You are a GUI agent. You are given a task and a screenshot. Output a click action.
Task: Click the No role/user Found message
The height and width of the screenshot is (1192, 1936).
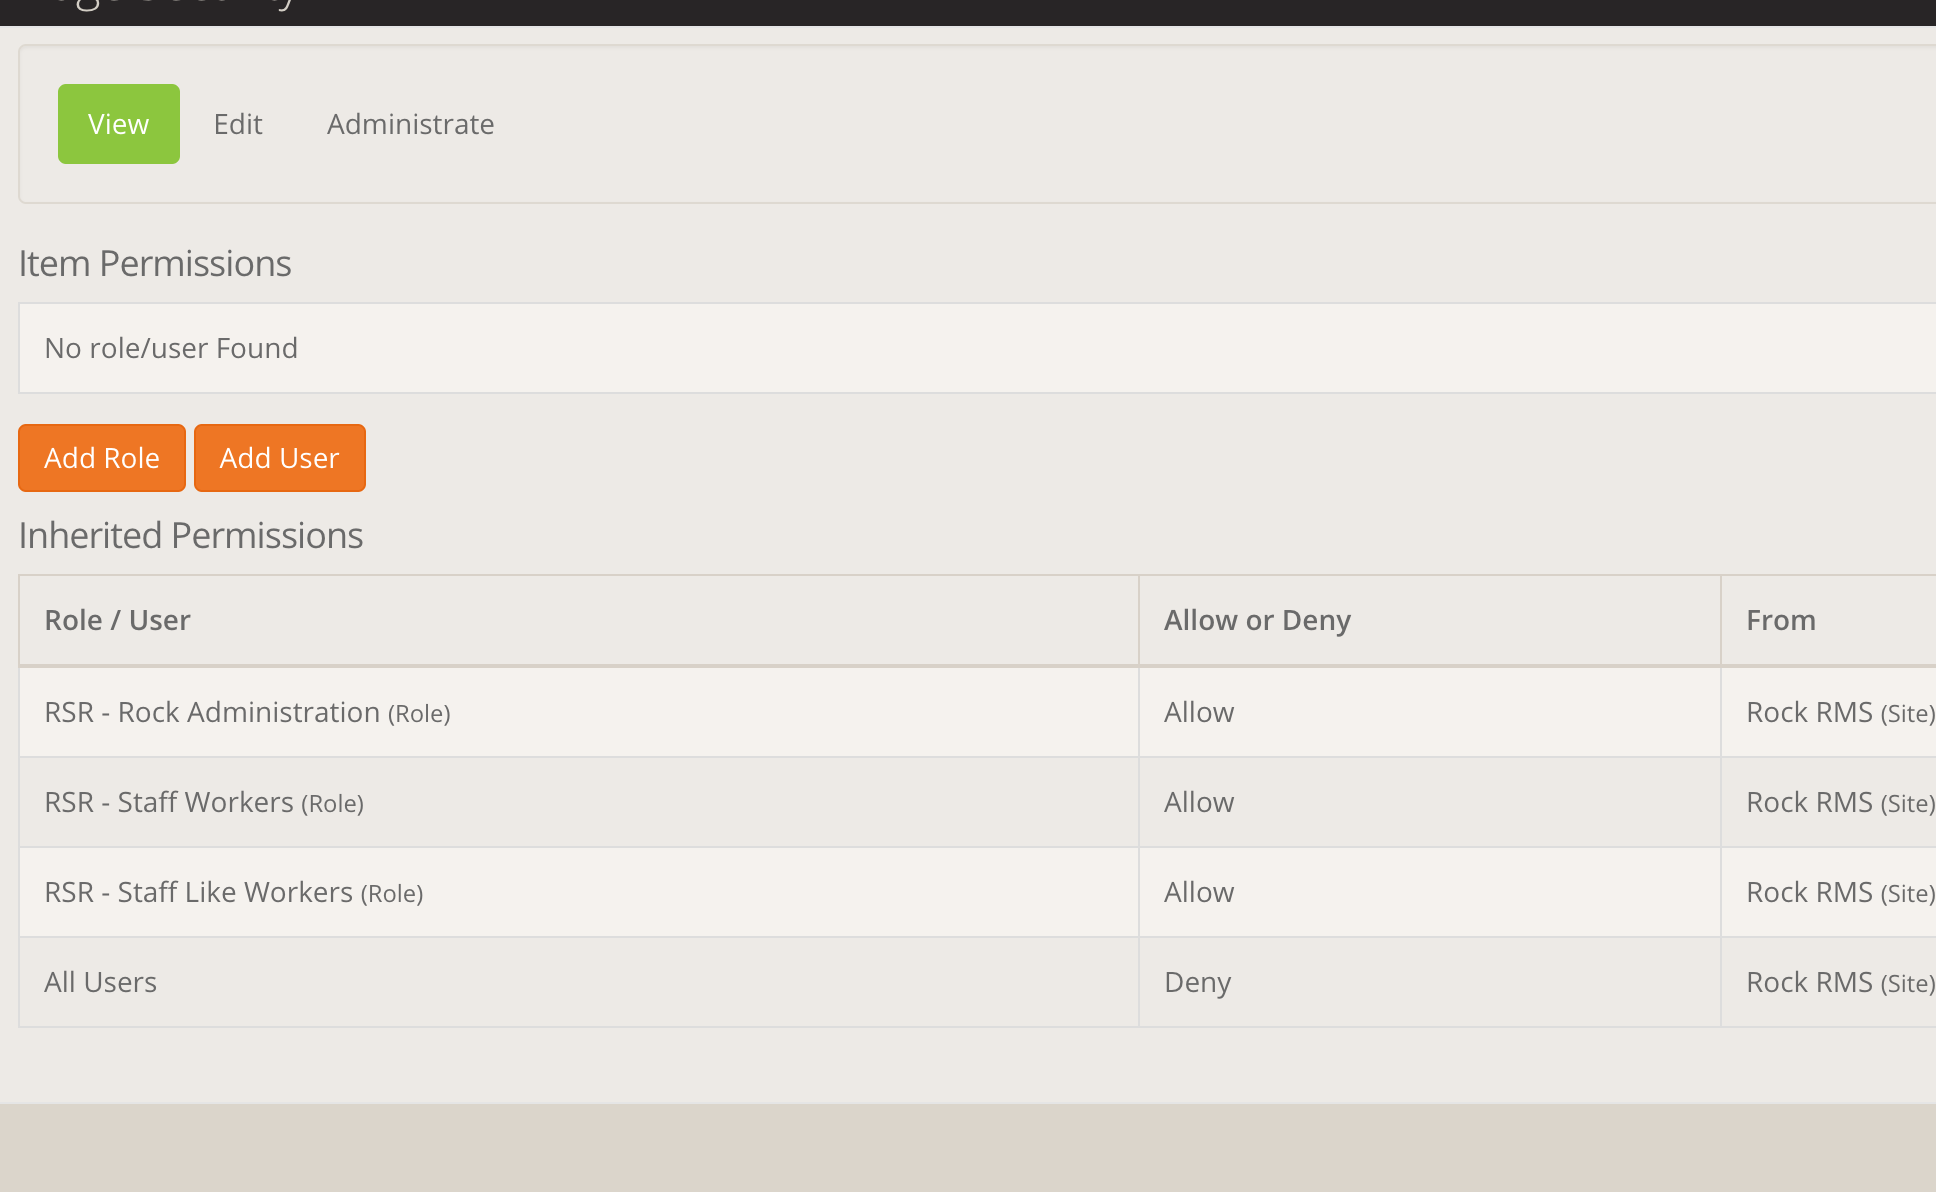point(171,348)
